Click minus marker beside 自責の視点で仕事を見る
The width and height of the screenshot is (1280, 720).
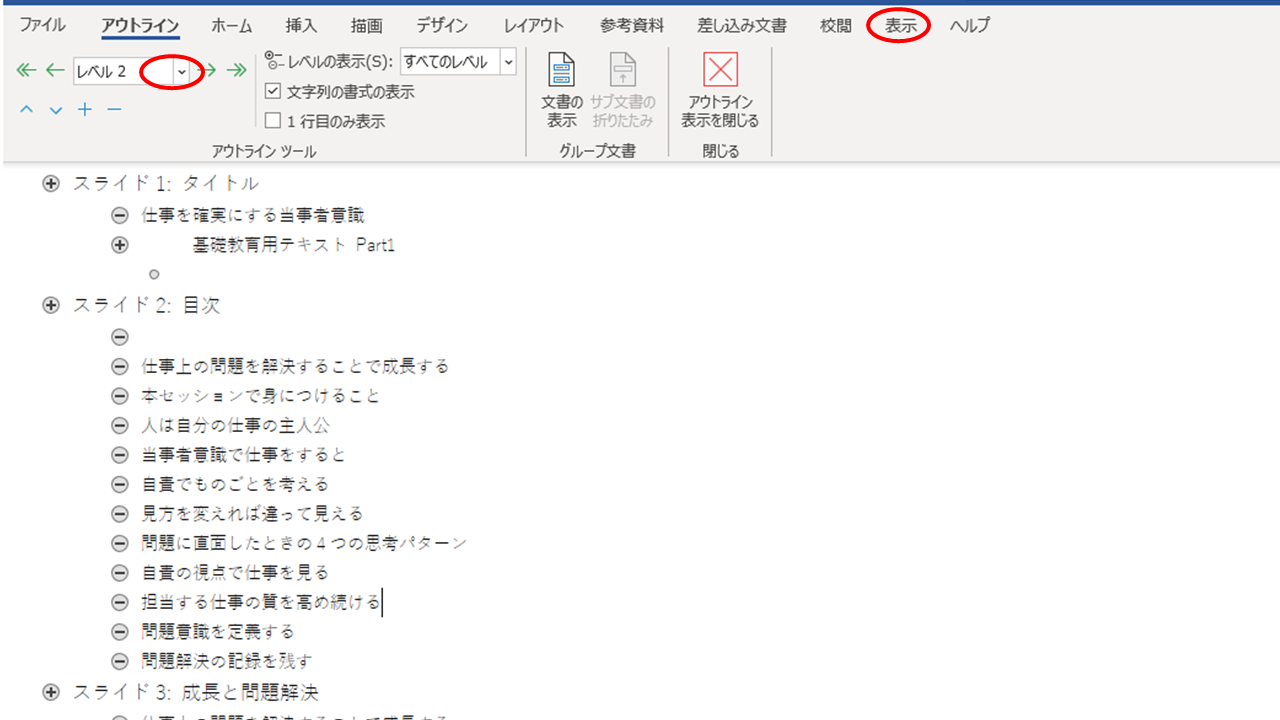click(120, 573)
